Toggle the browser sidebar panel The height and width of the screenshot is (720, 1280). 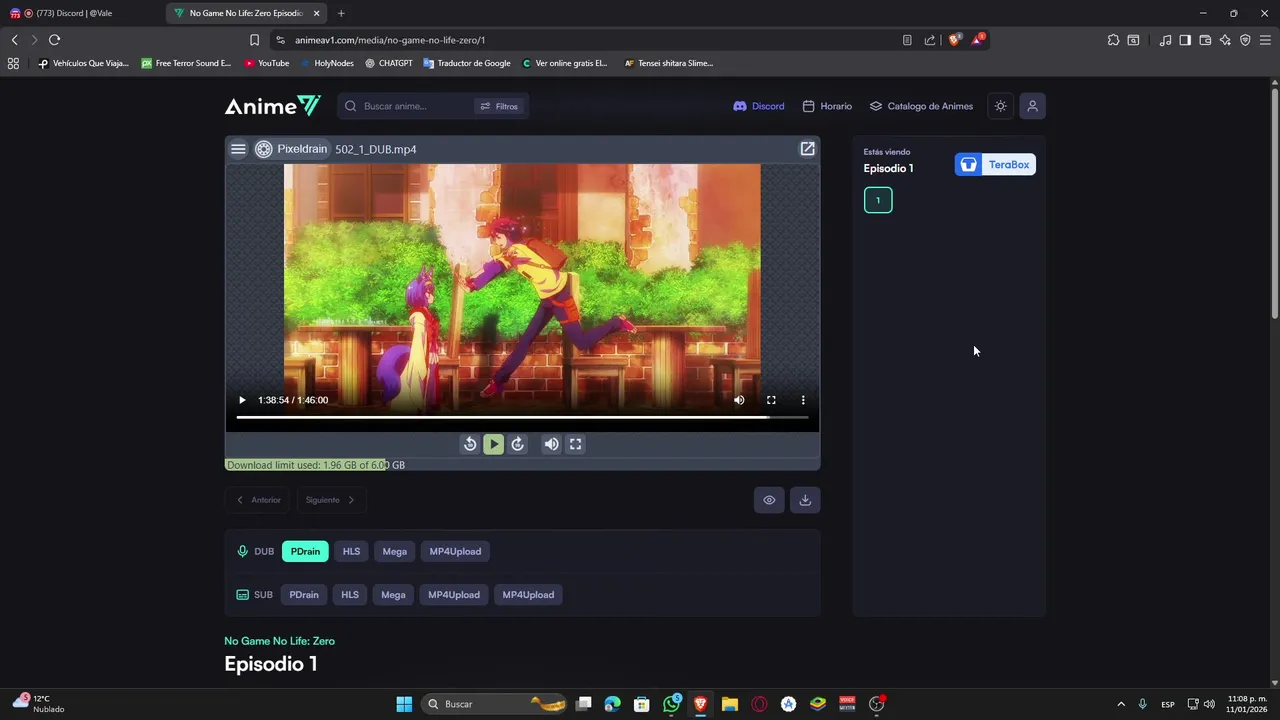point(1185,40)
